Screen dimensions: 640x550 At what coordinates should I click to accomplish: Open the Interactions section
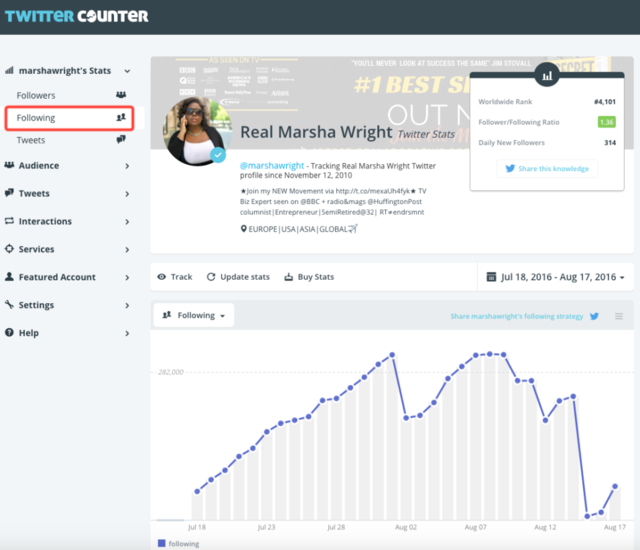pyautogui.click(x=45, y=221)
